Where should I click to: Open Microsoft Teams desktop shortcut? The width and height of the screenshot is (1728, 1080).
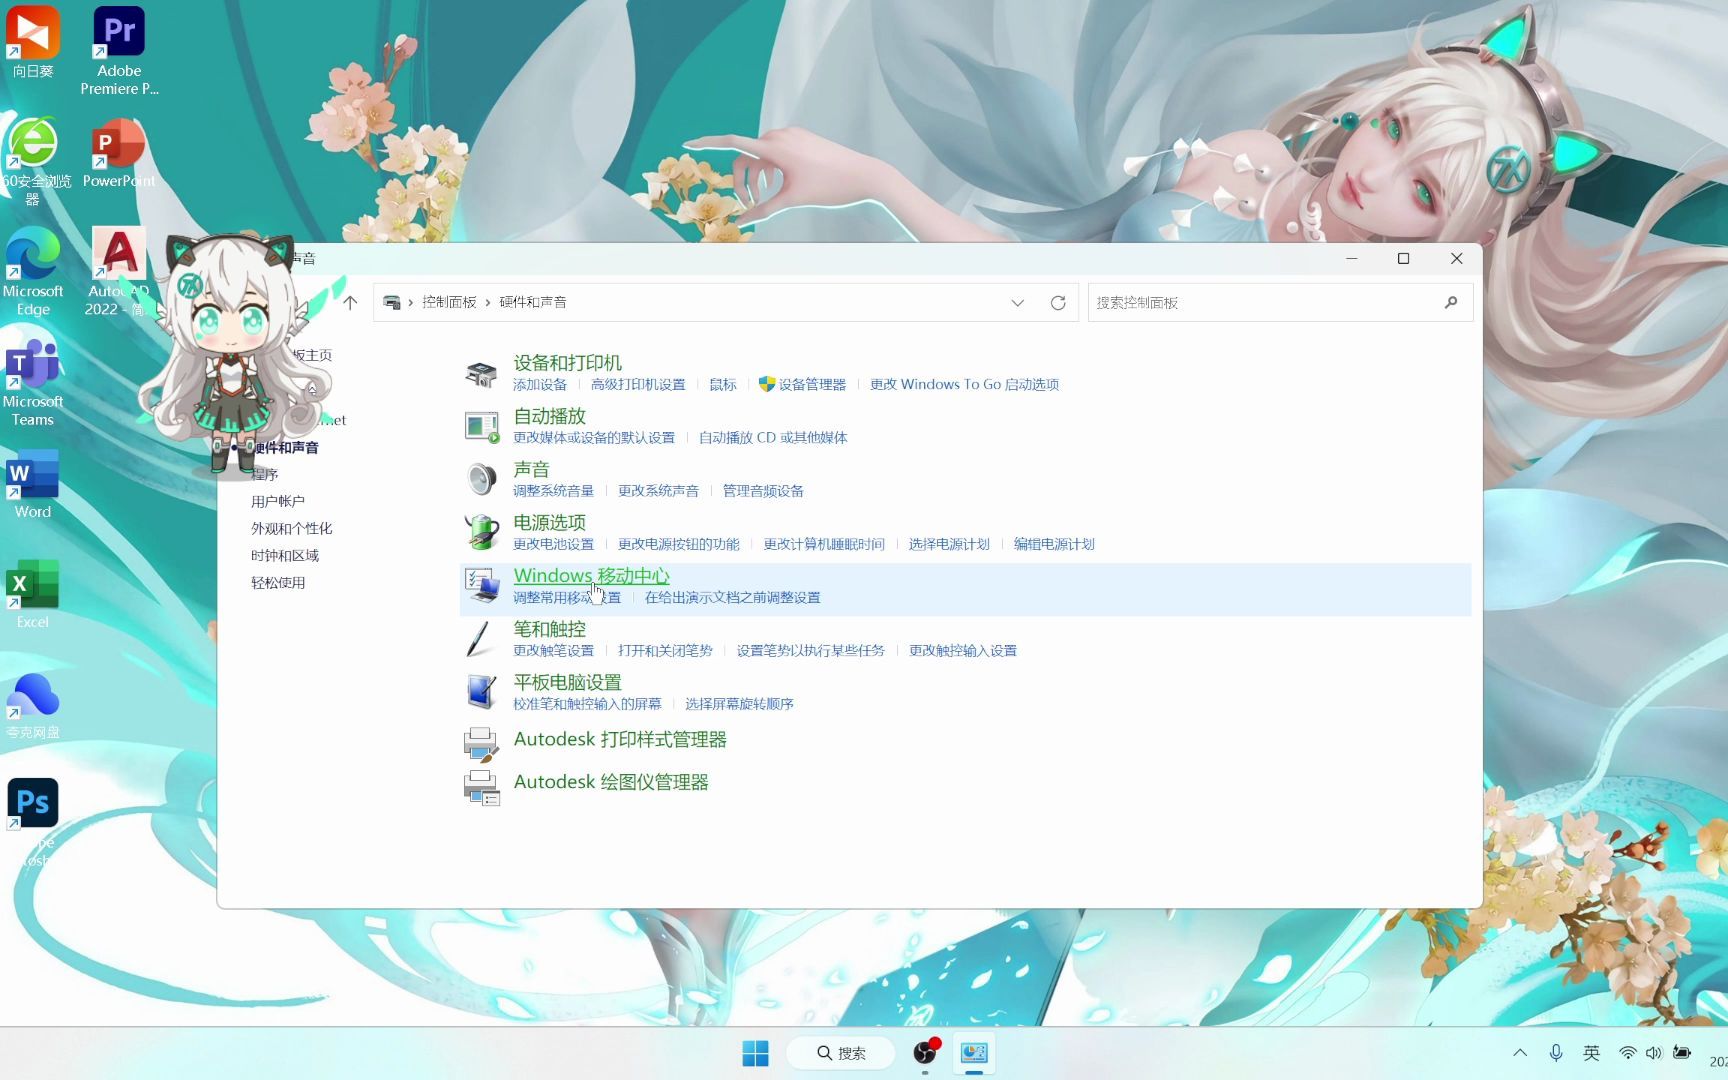click(33, 383)
